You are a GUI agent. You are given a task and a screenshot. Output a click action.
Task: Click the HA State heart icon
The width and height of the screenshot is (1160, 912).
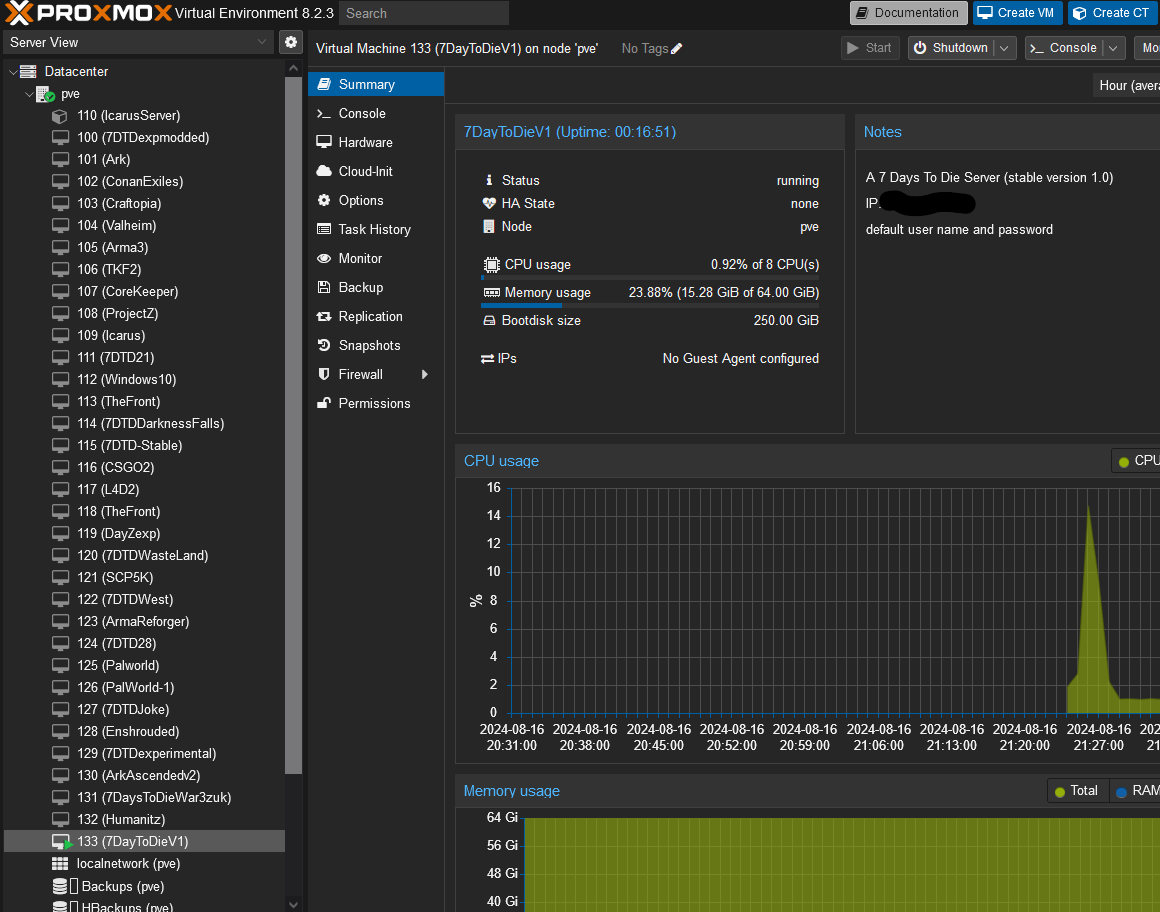tap(489, 203)
